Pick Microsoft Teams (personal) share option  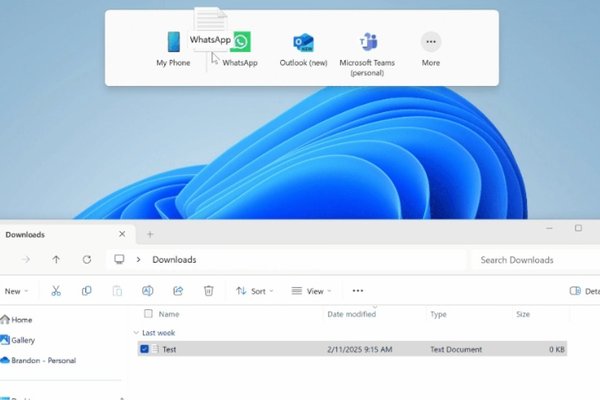coord(368,42)
